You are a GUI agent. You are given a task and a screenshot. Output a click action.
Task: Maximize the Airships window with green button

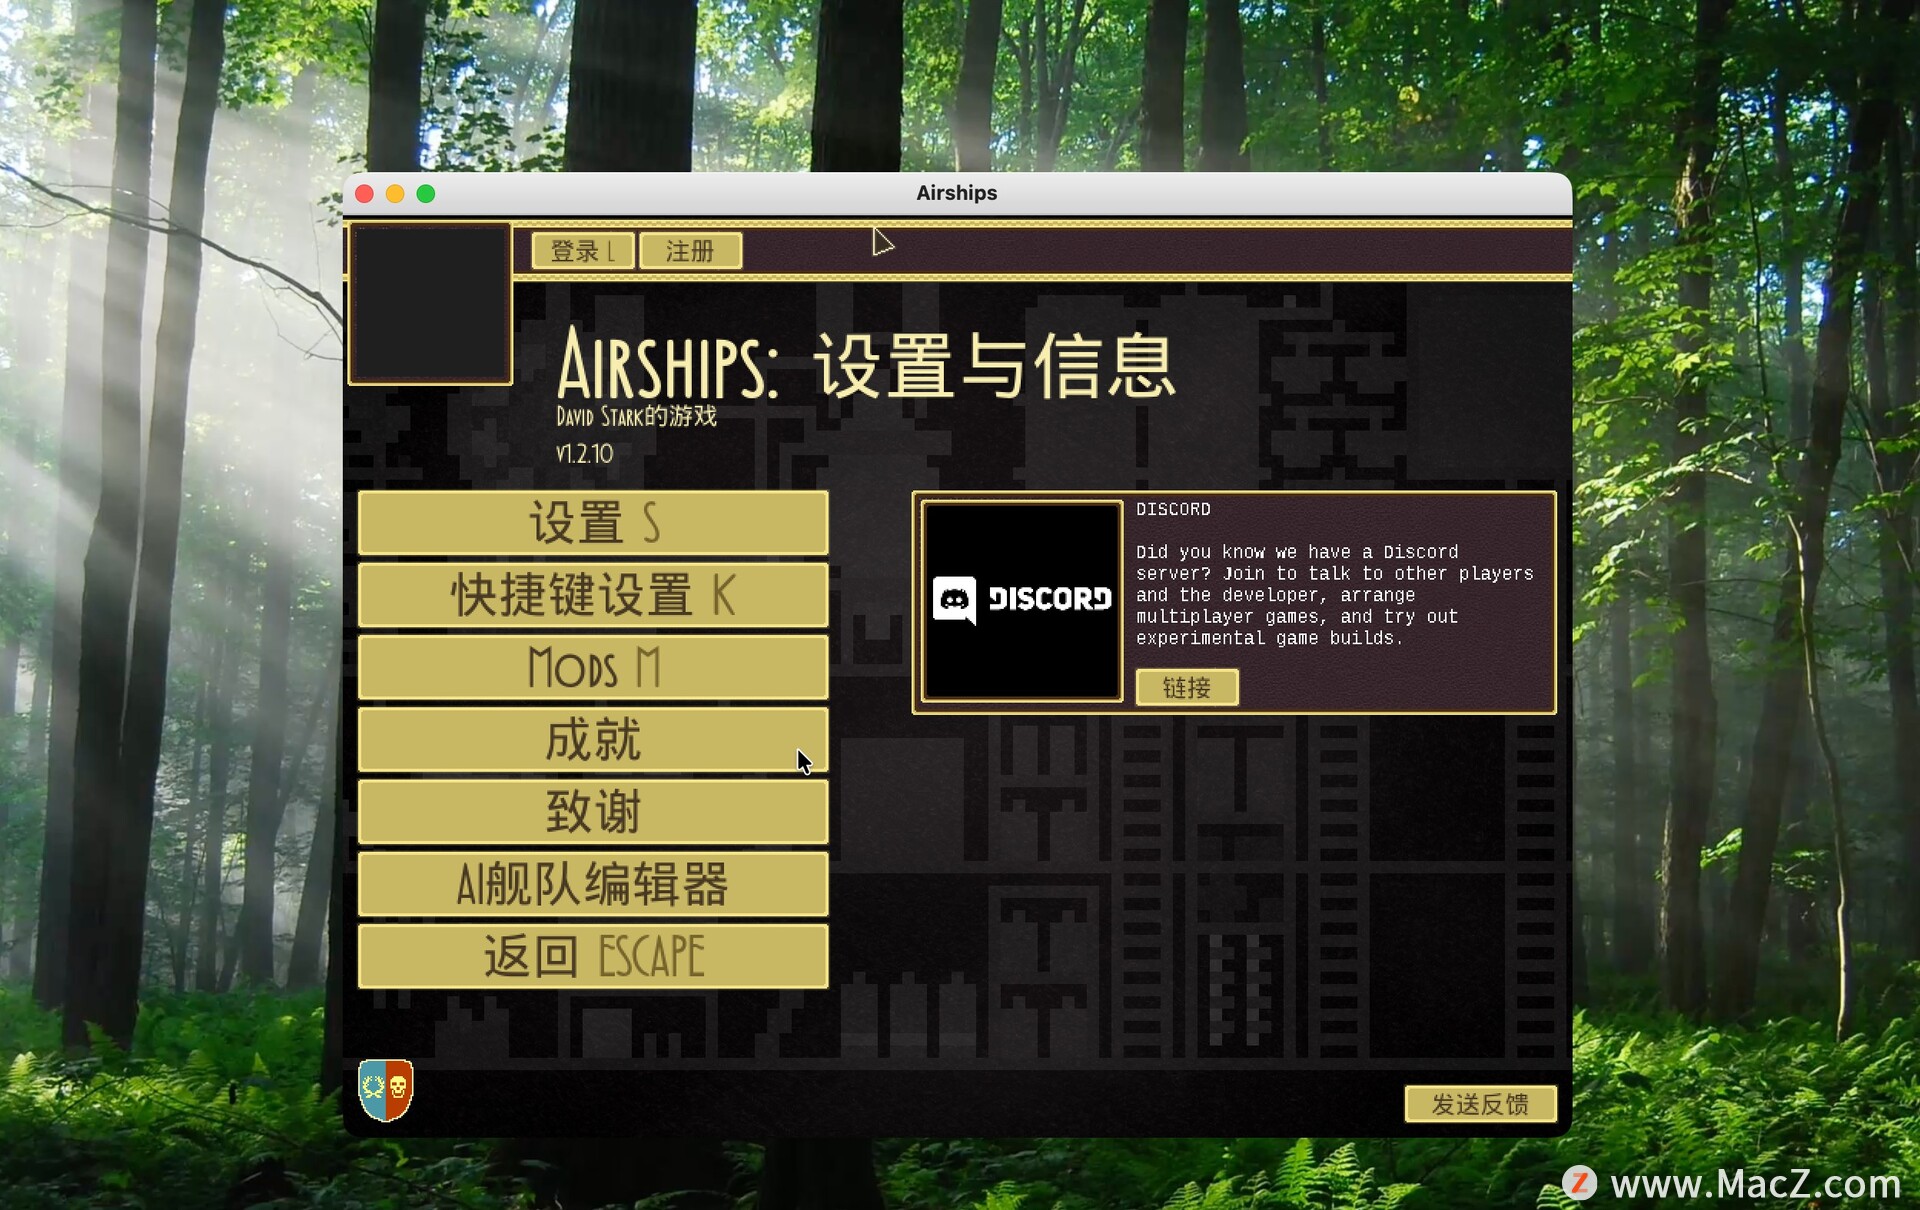tap(426, 194)
